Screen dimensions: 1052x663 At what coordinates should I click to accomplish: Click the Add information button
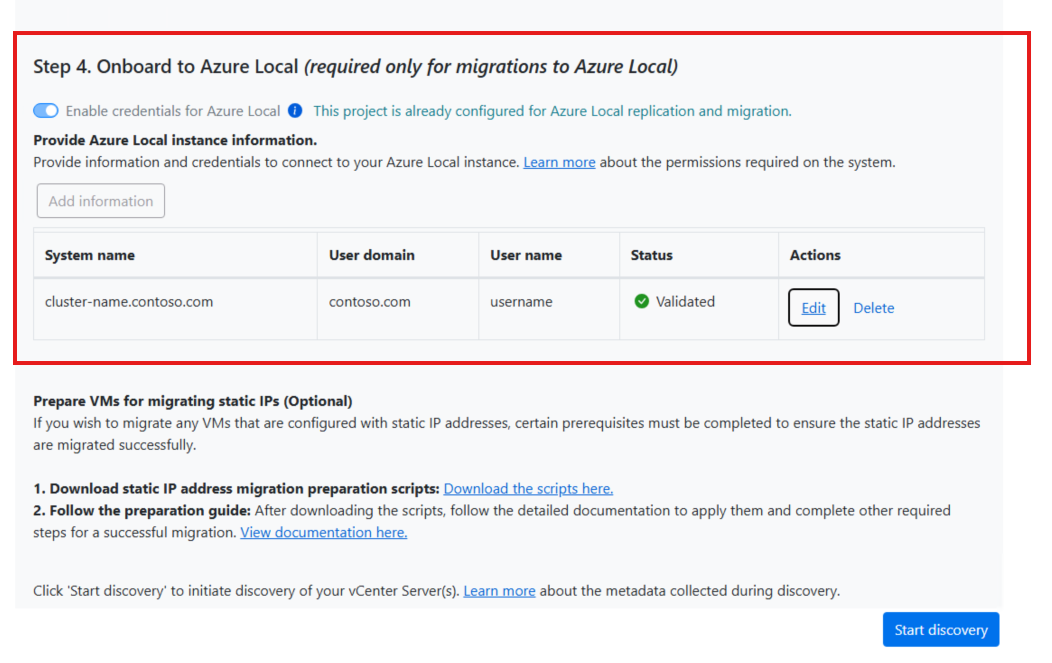[101, 201]
